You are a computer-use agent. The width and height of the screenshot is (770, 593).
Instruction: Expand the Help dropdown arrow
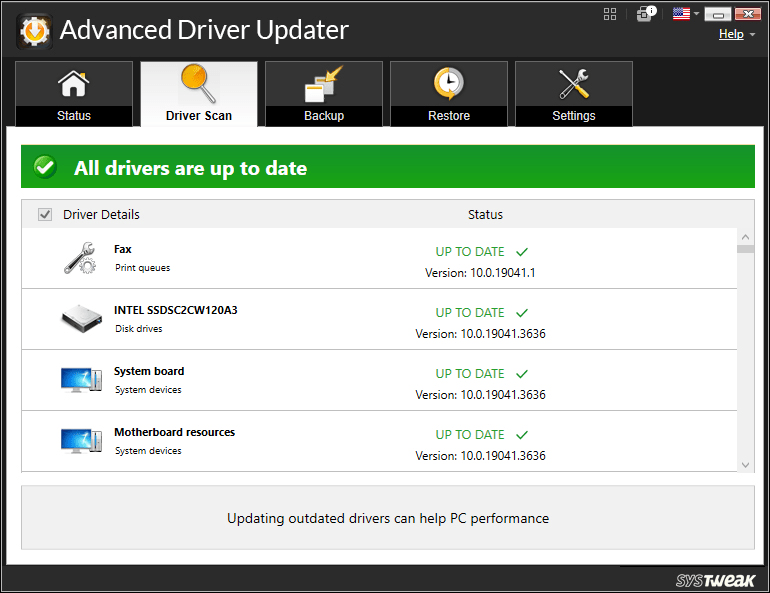(752, 35)
